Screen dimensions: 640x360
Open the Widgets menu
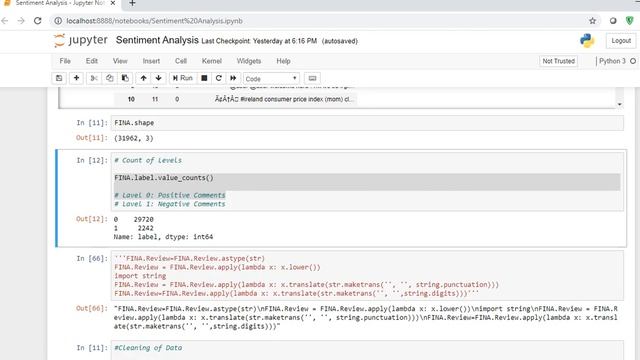pos(249,61)
